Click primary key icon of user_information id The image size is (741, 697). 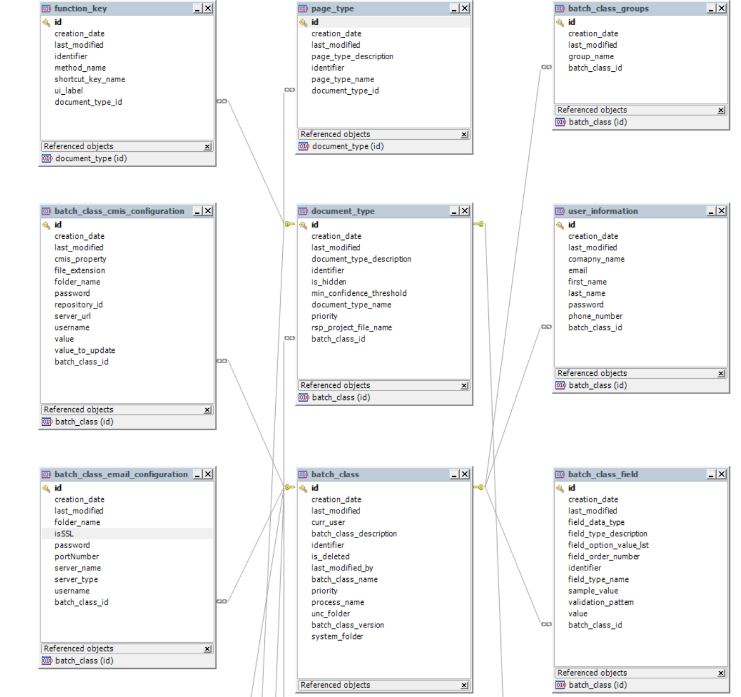(x=560, y=225)
